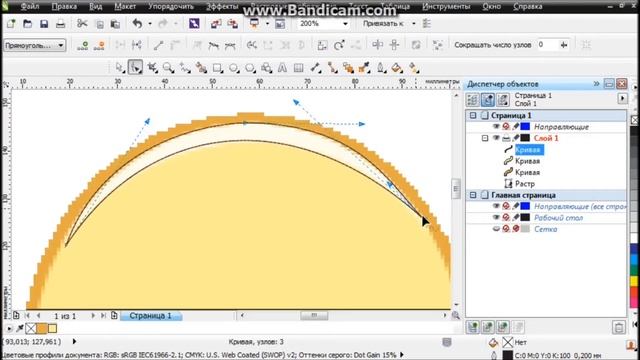
Task: Select the Text (A) tool
Action: click(282, 68)
